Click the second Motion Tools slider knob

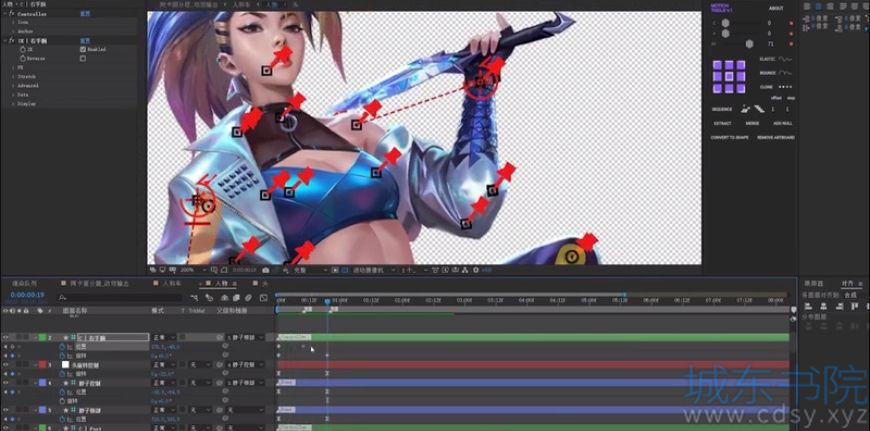click(x=726, y=33)
